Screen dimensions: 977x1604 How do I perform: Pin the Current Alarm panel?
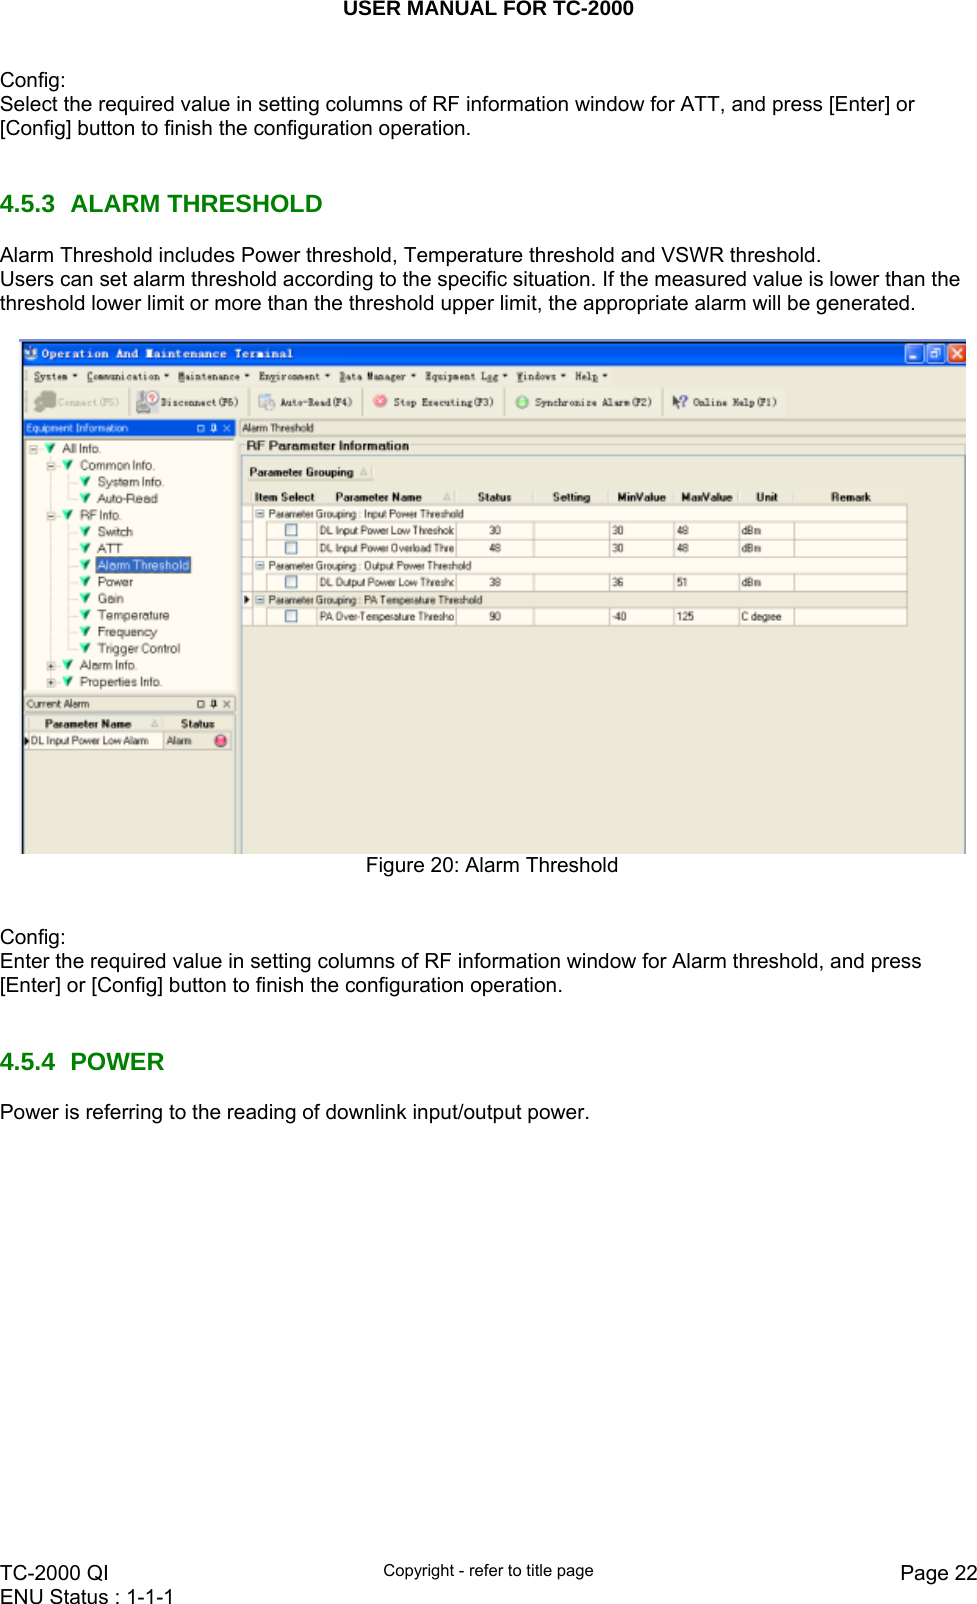(213, 704)
